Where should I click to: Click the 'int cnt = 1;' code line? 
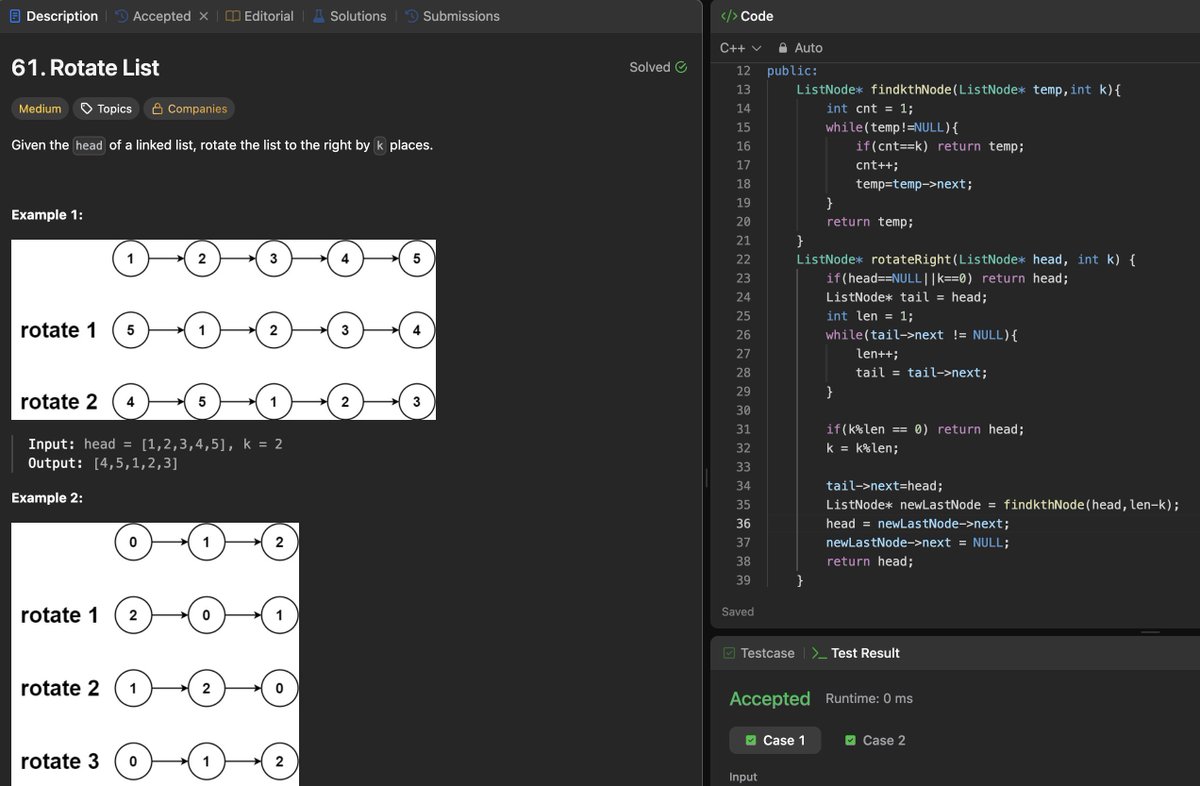870,108
